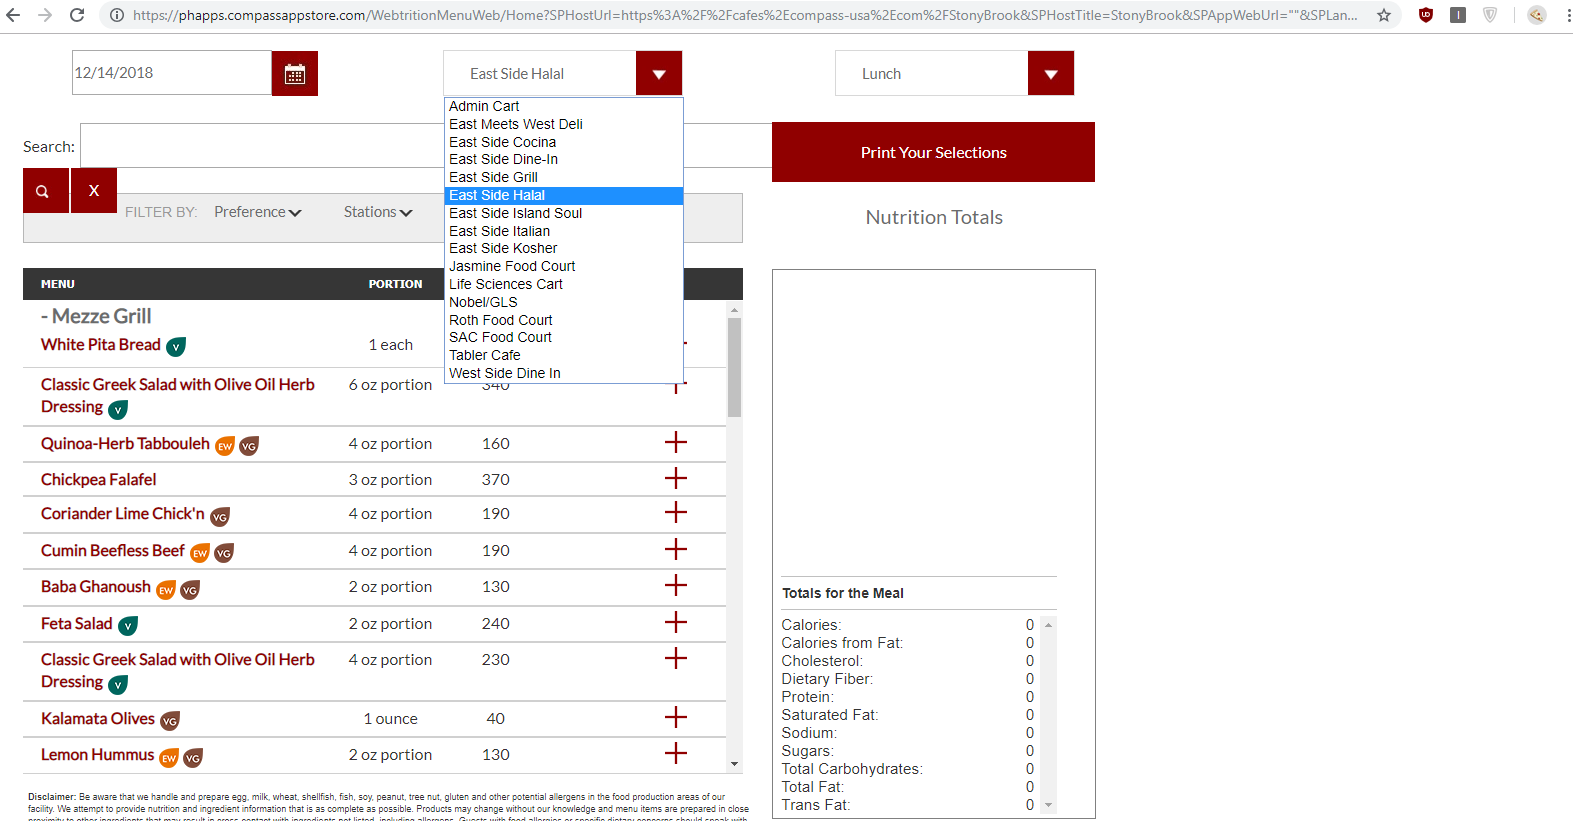The width and height of the screenshot is (1573, 821).
Task: Pick Tabler Cafe option
Action: tap(564, 355)
